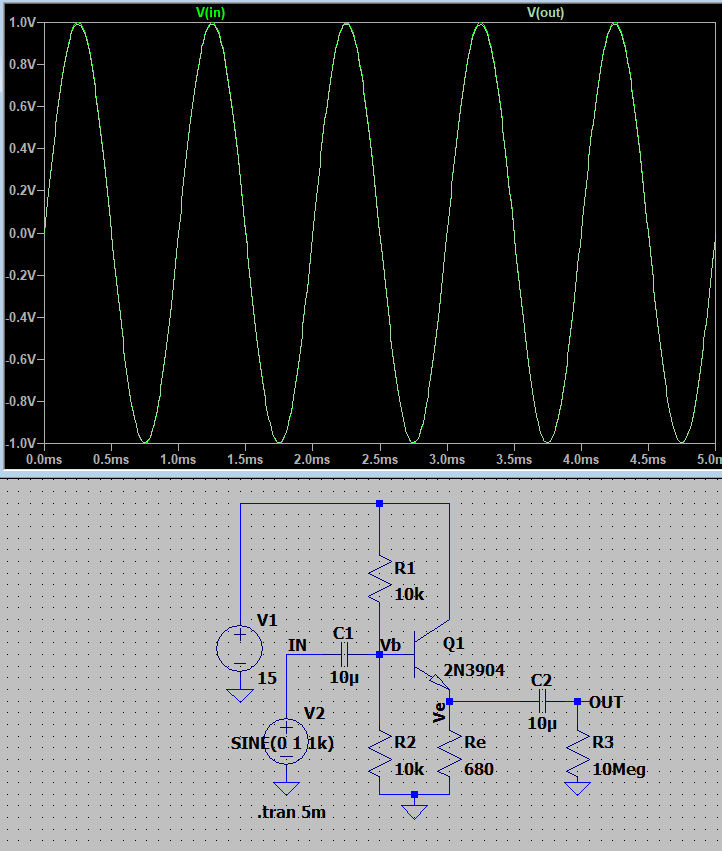Click the ground symbol below V1
The image size is (722, 851).
(x=240, y=695)
